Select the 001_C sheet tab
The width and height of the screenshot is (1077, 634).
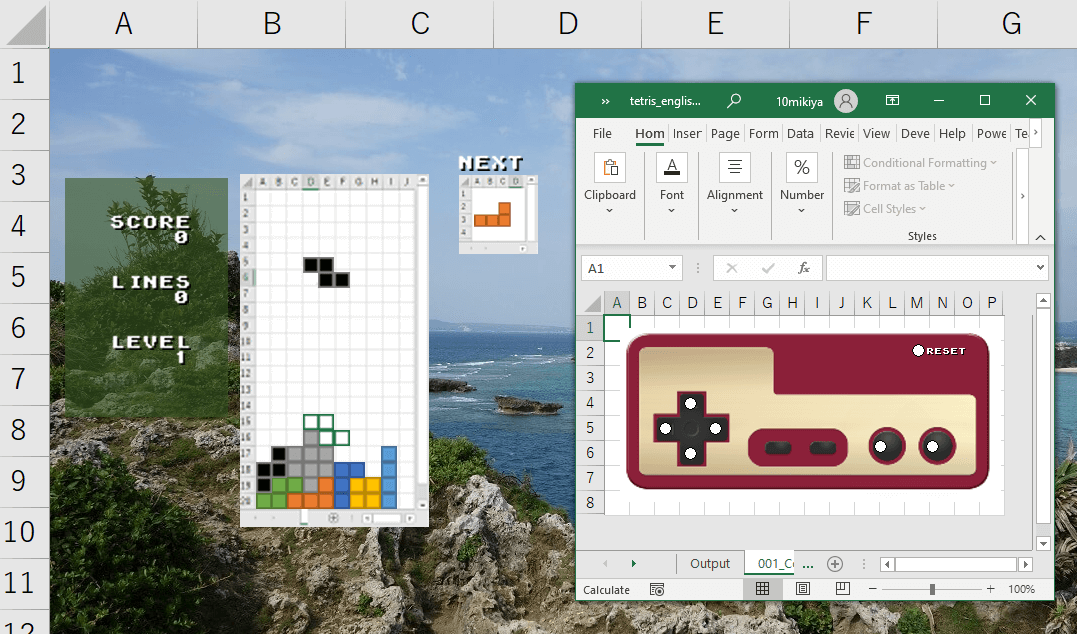[x=770, y=564]
